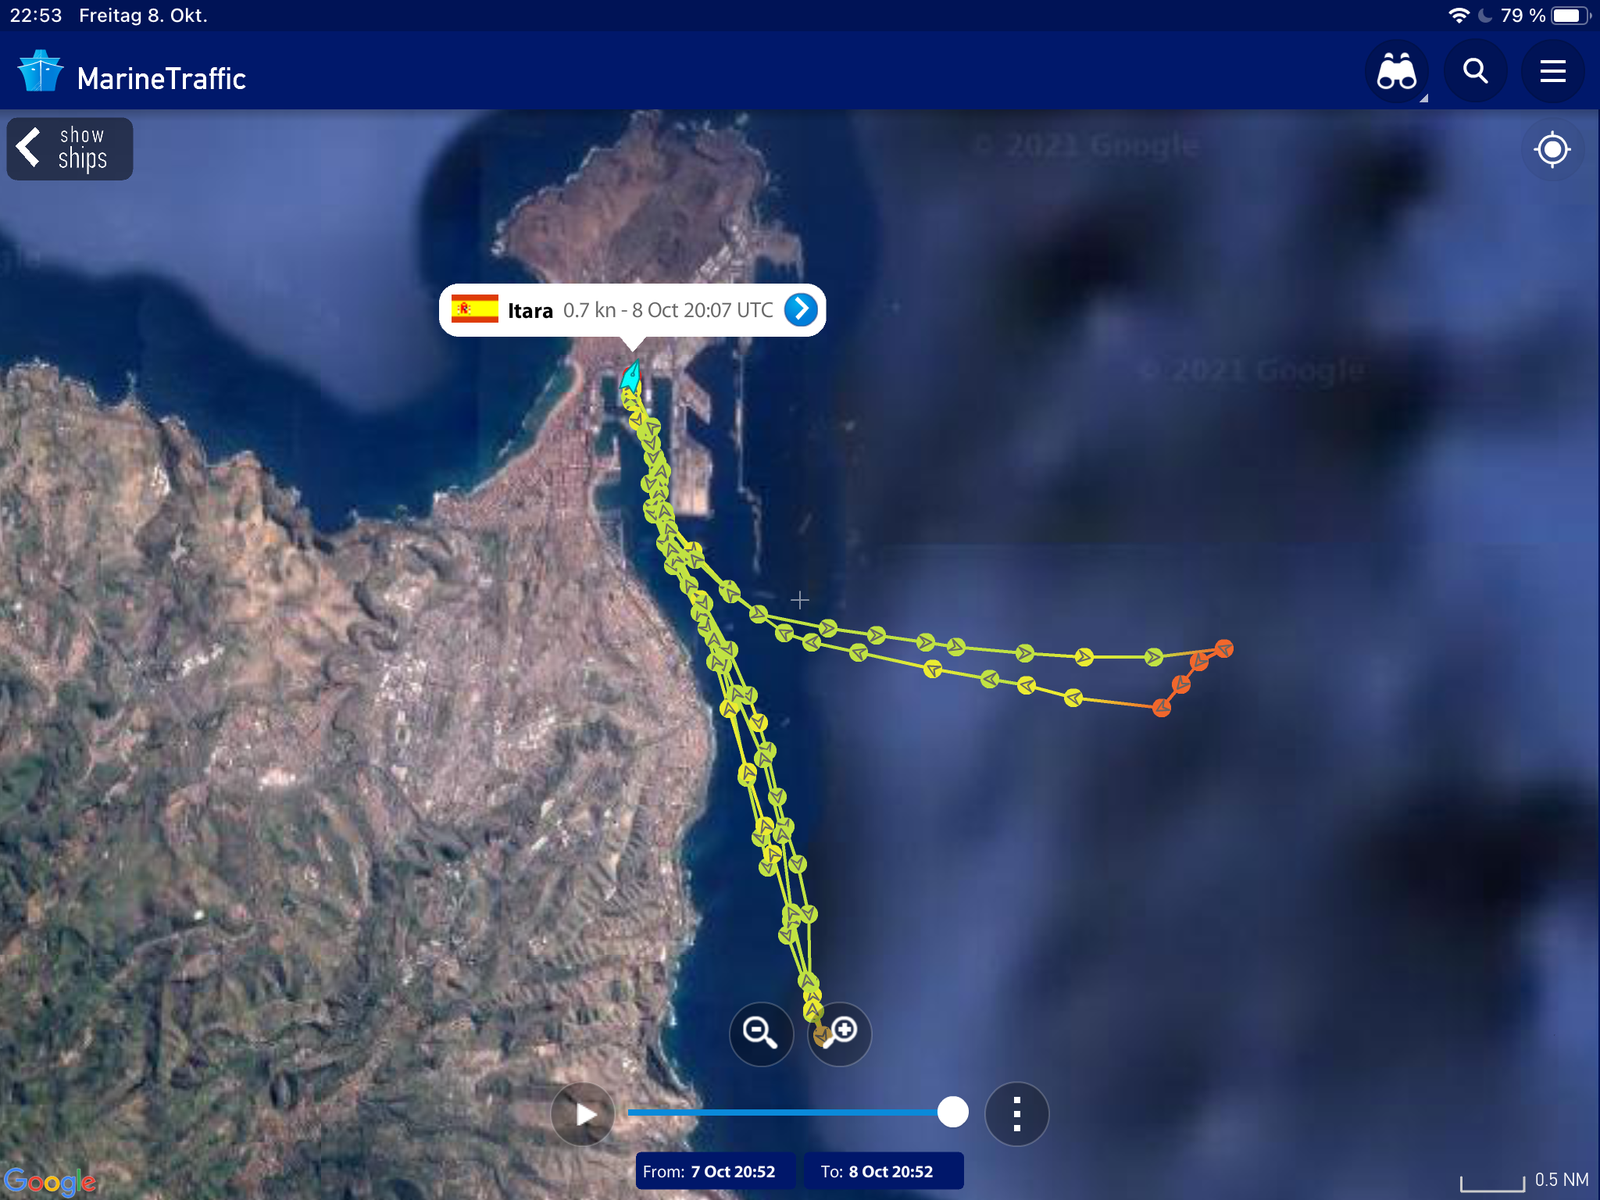Click the Itara vessel name label
The width and height of the screenshot is (1600, 1200).
coord(530,311)
